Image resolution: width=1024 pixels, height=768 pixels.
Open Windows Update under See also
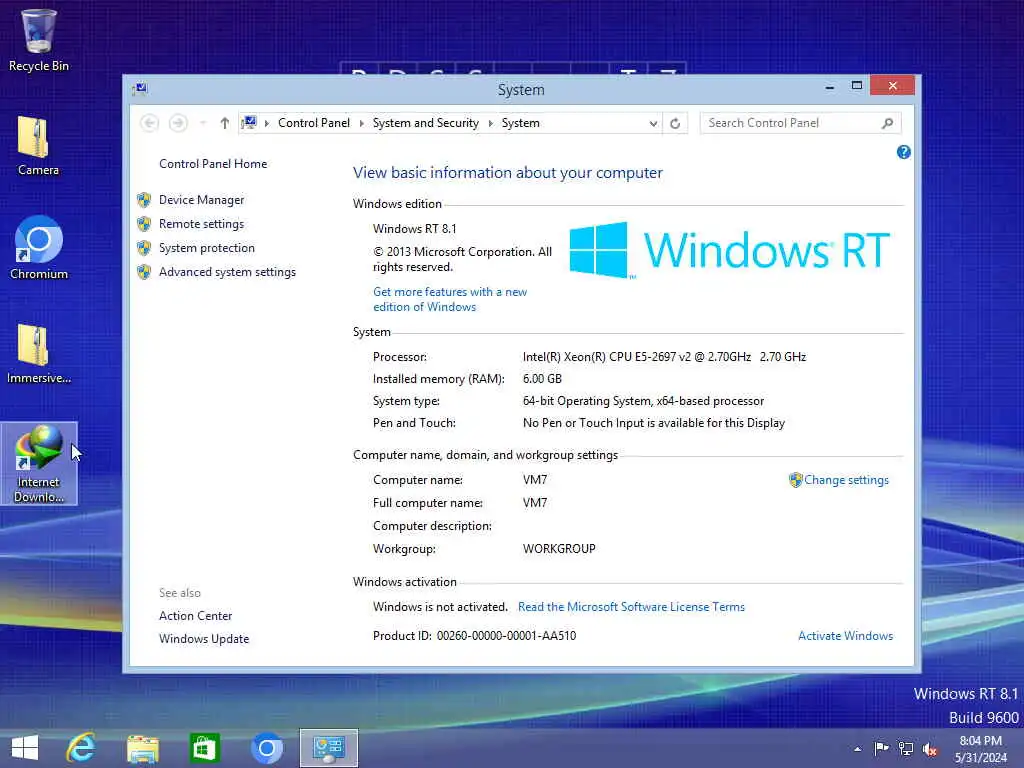(204, 639)
